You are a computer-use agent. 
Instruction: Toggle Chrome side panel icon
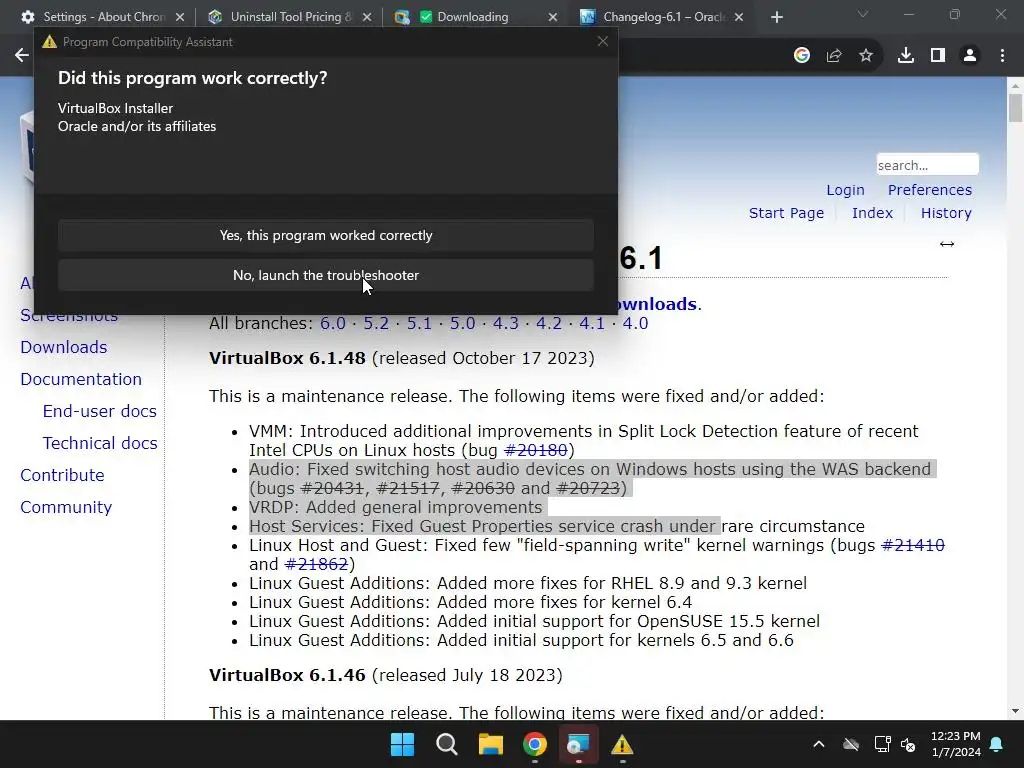pyautogui.click(x=937, y=56)
